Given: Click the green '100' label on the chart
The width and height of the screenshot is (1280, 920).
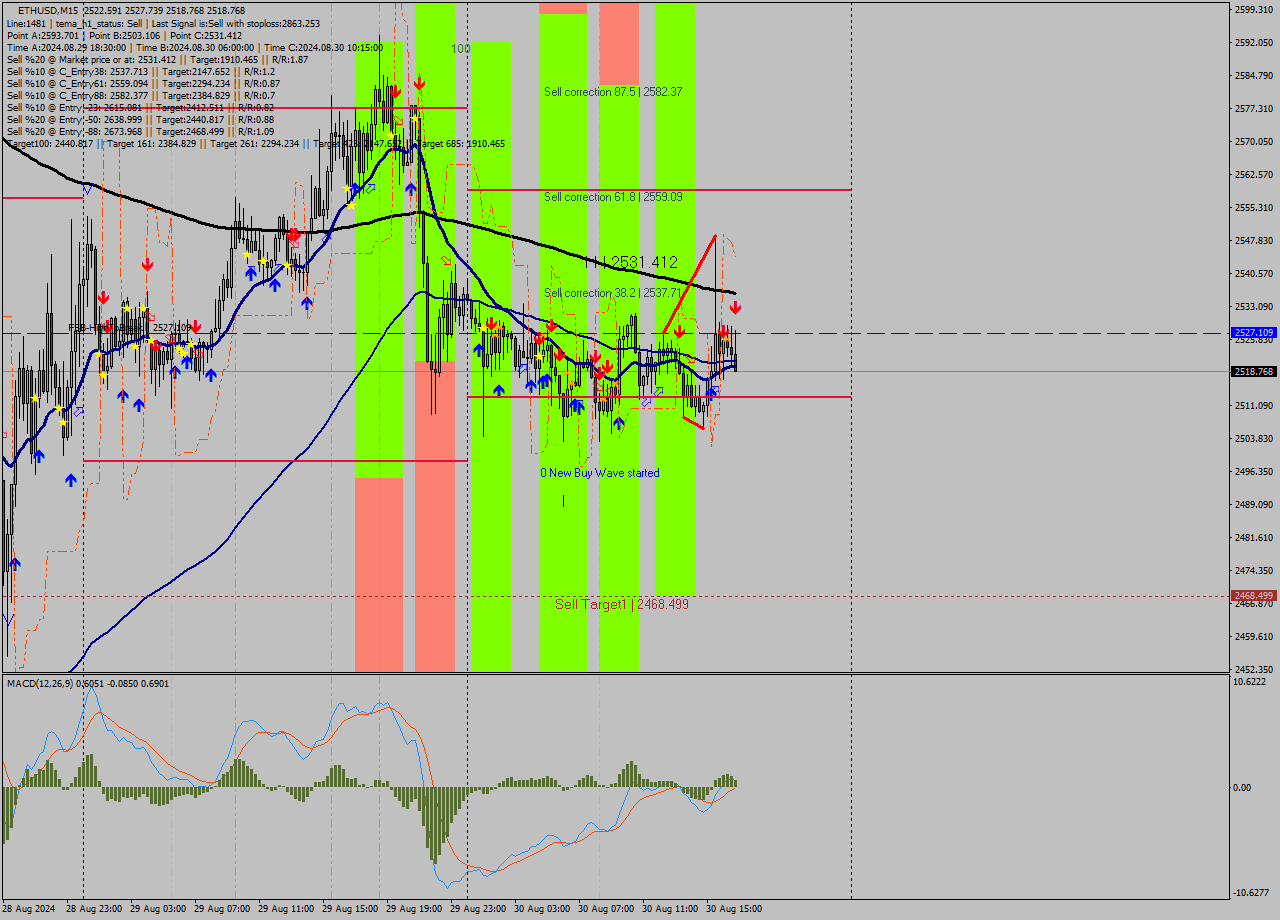Looking at the screenshot, I should pyautogui.click(x=460, y=48).
